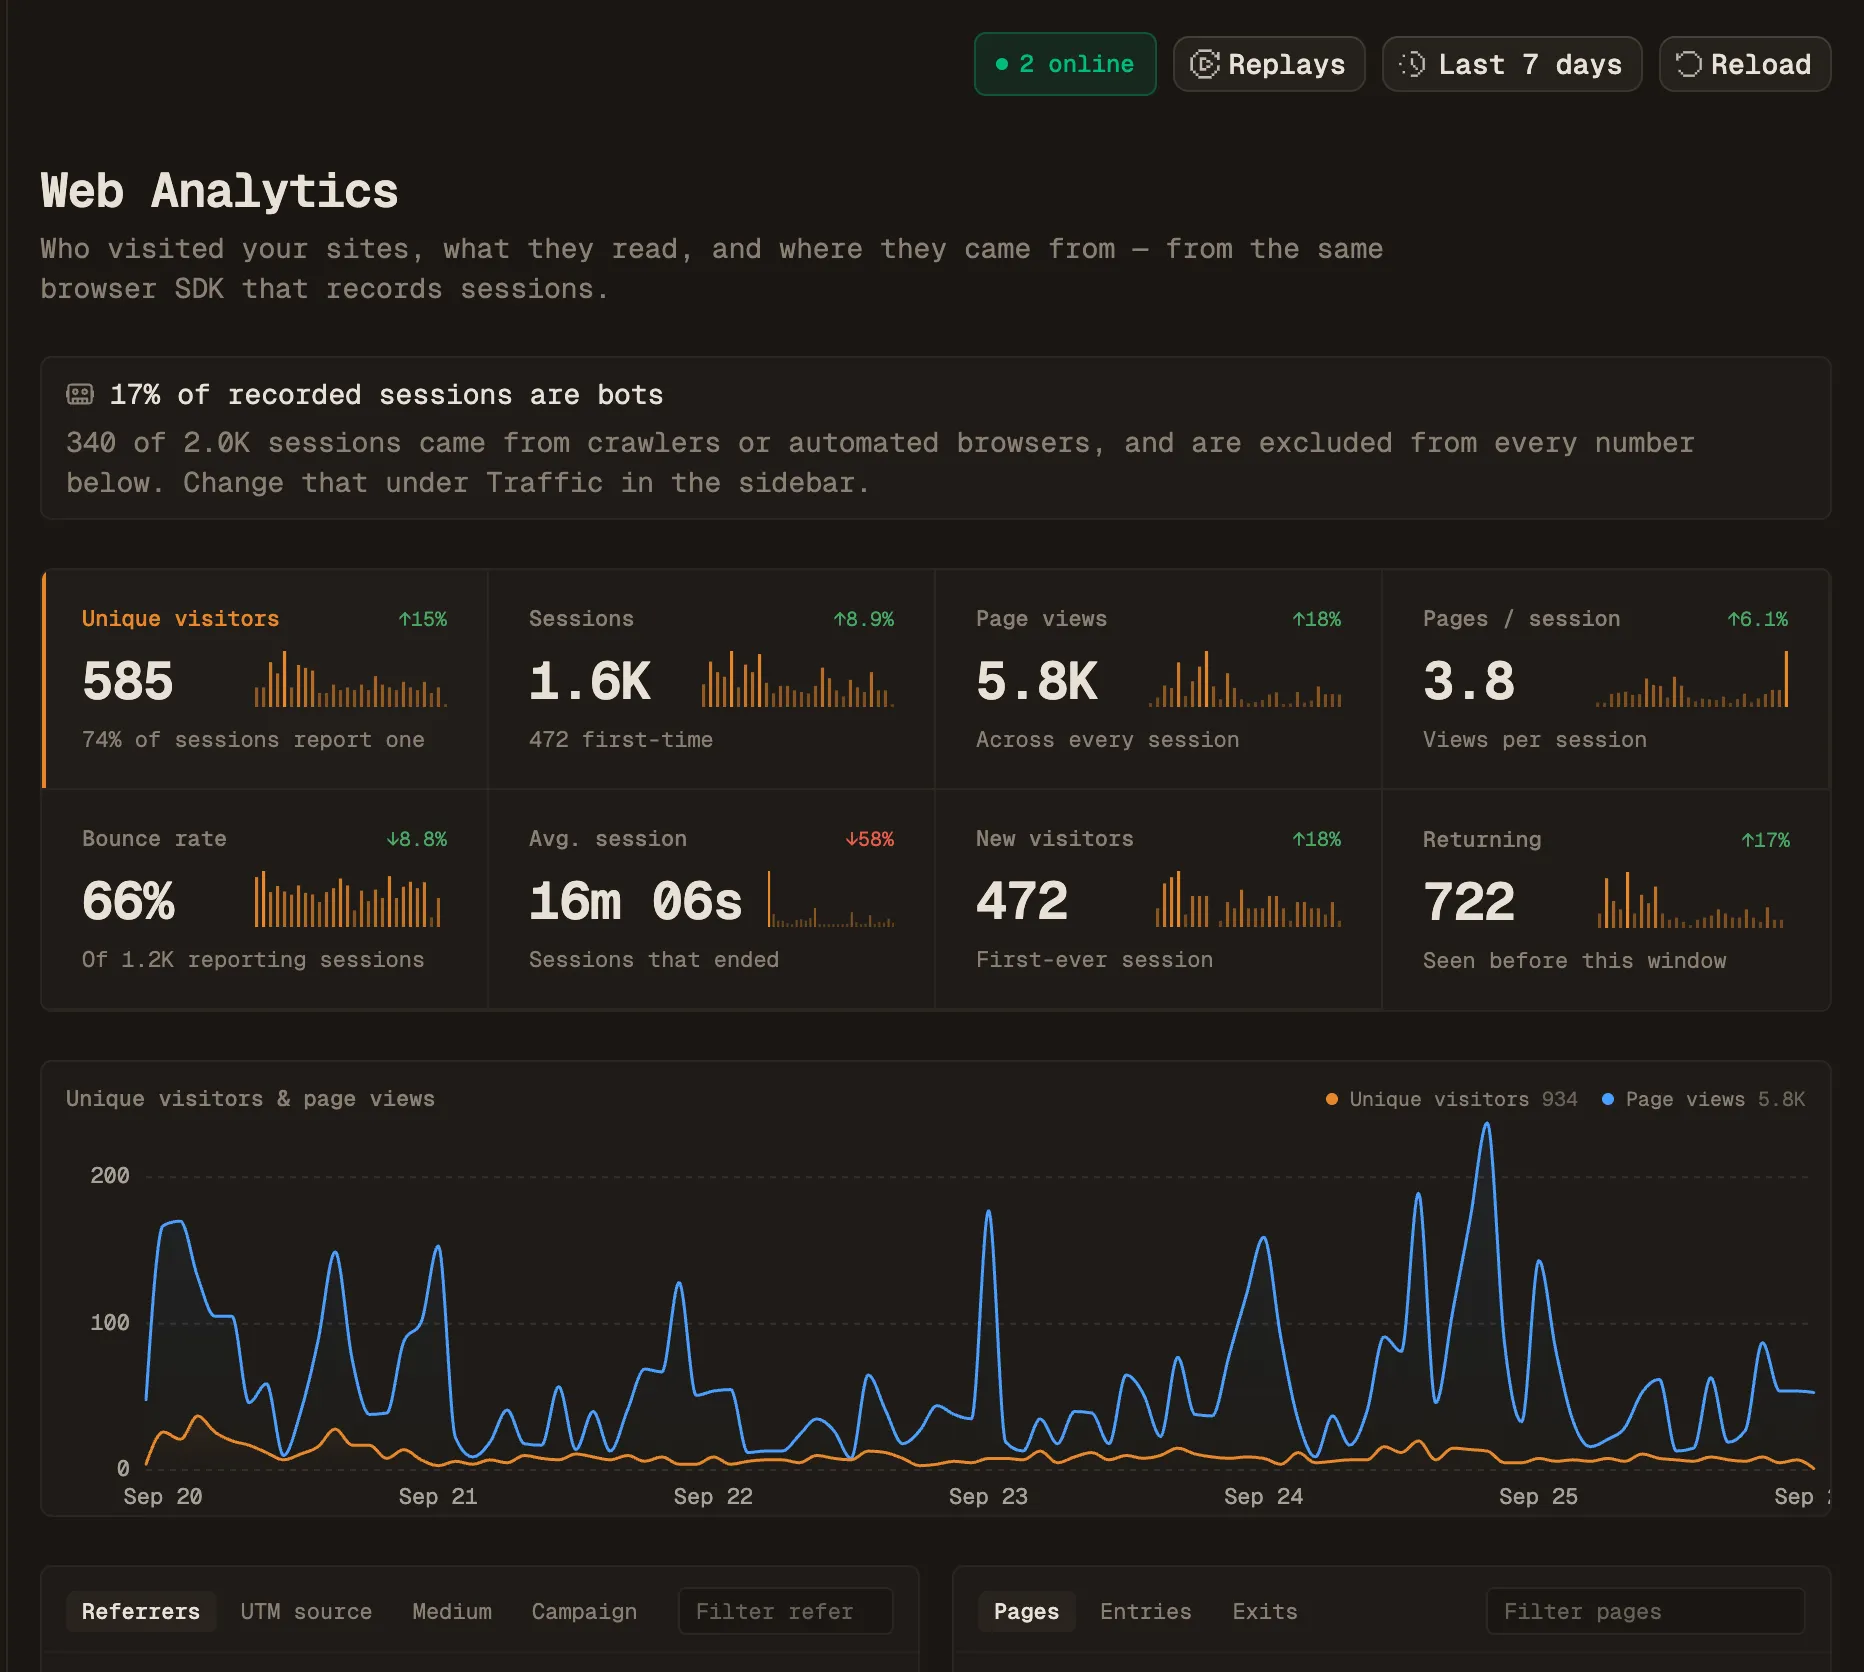Click 'Of 1.2K reporting sessions' caption

pyautogui.click(x=253, y=960)
